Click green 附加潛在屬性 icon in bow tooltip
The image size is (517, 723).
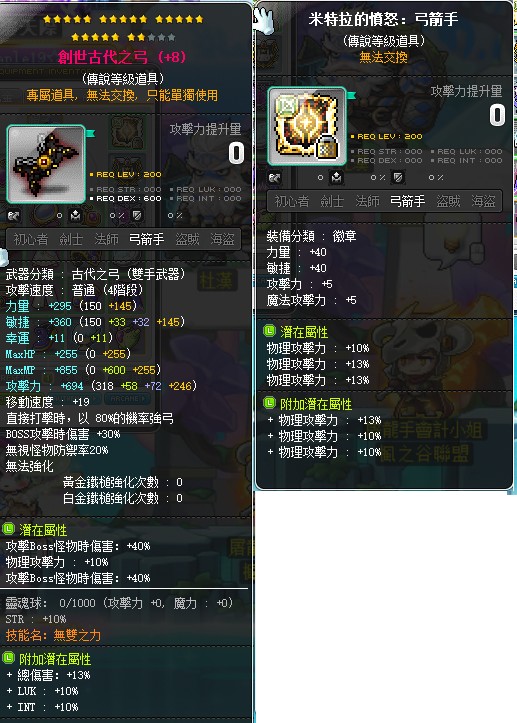point(8,658)
